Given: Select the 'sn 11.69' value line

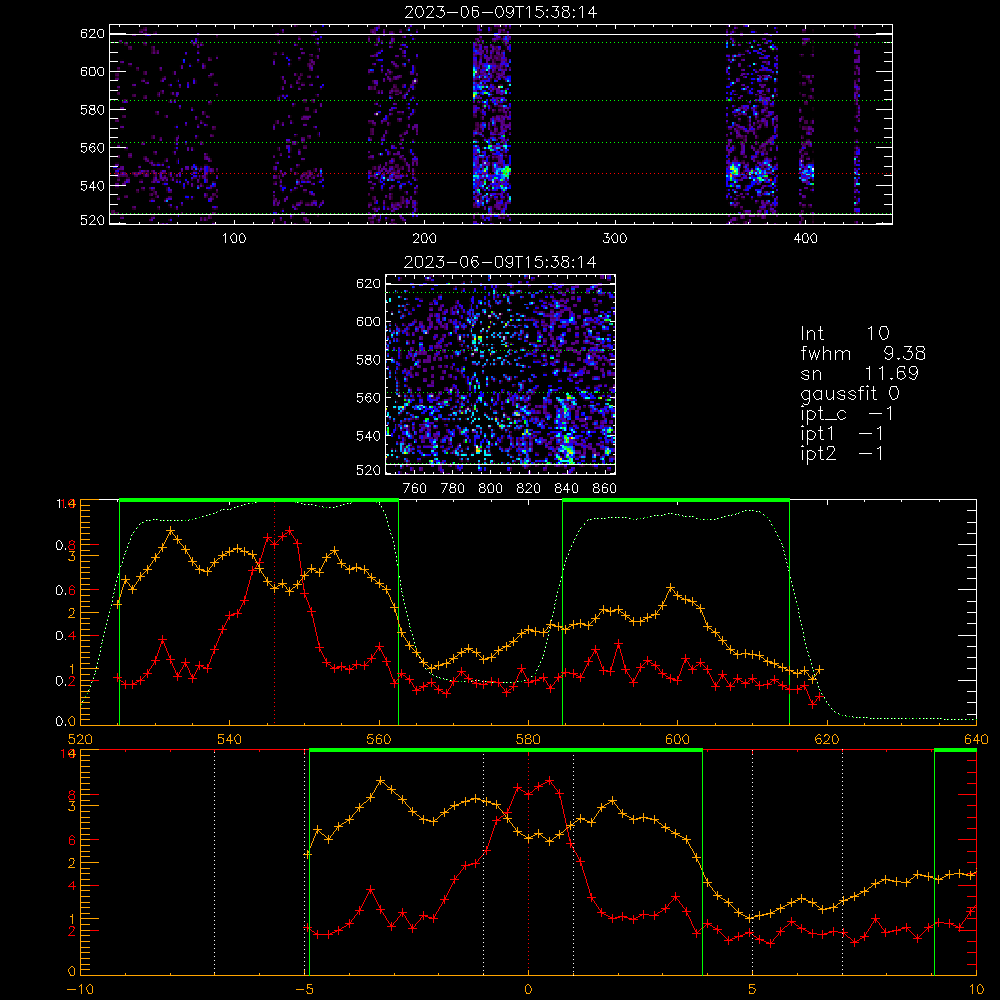Looking at the screenshot, I should pos(859,373).
